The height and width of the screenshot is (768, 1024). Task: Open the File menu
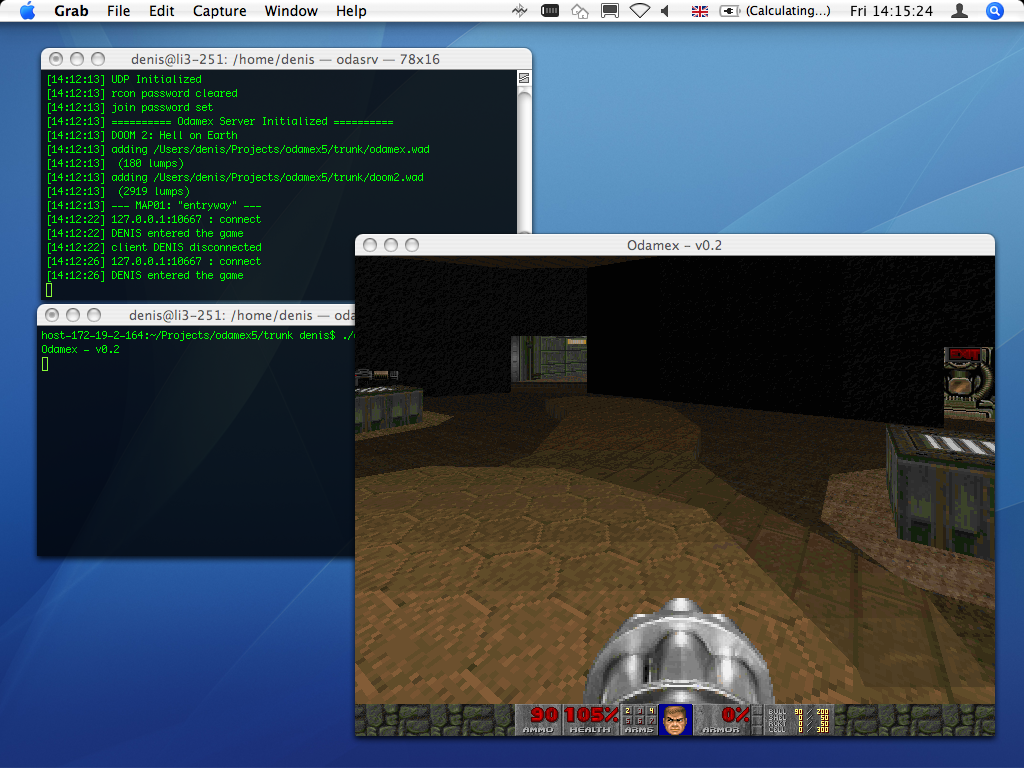(118, 11)
